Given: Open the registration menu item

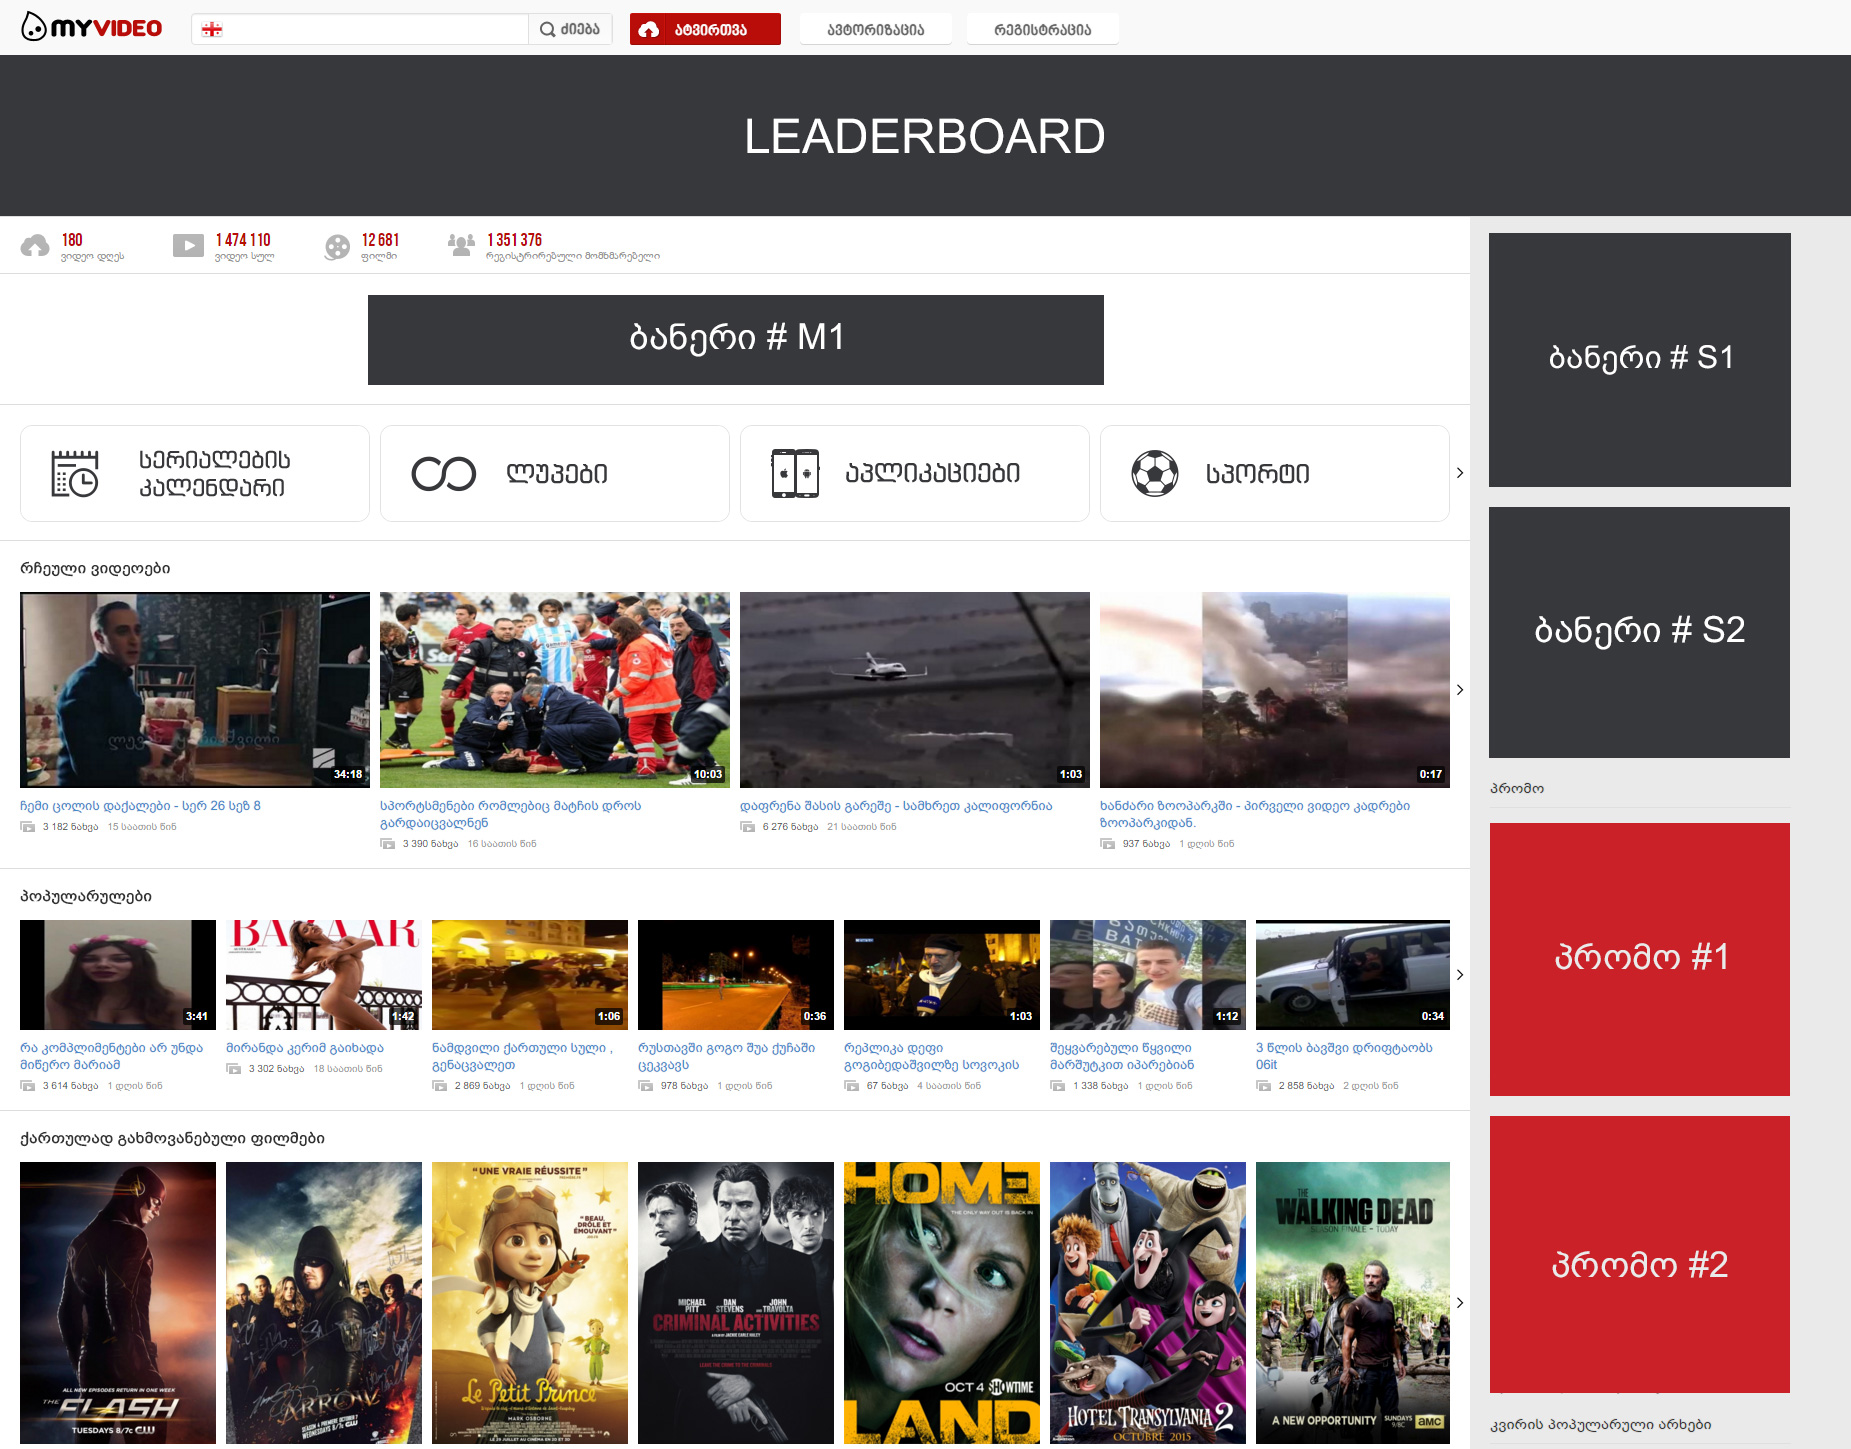Looking at the screenshot, I should 1042,29.
